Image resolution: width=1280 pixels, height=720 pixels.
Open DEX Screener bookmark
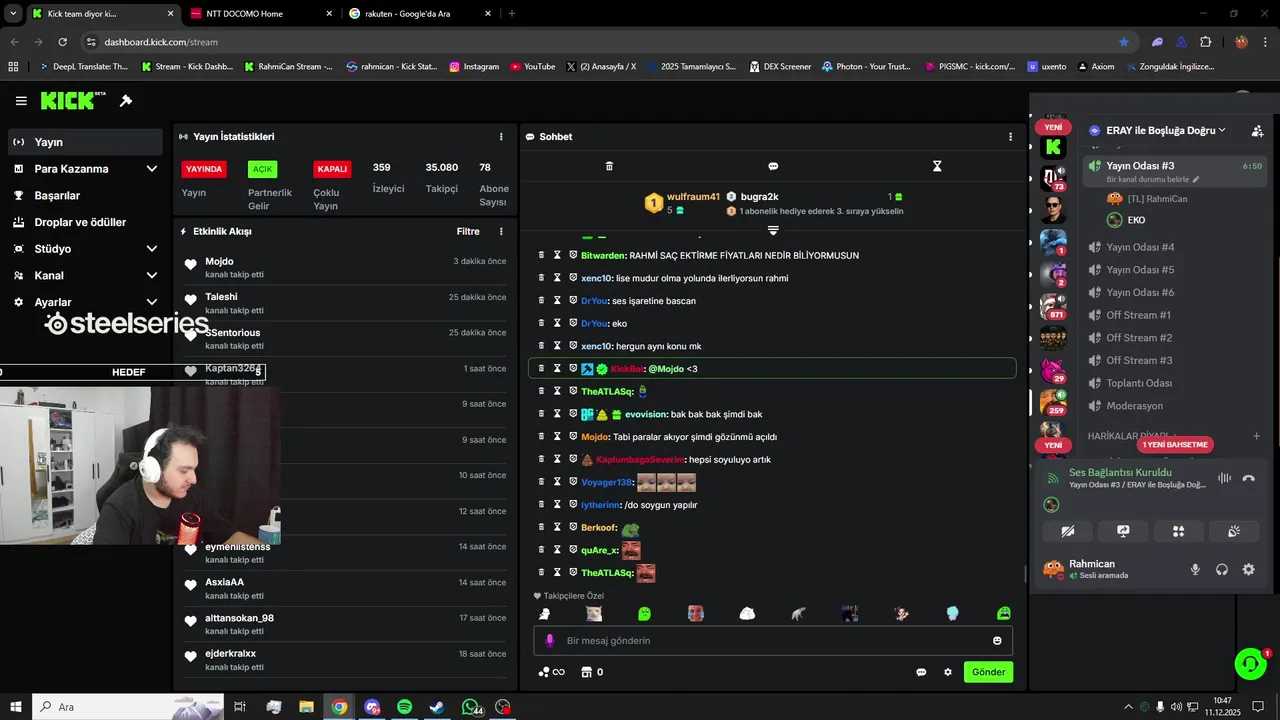779,66
